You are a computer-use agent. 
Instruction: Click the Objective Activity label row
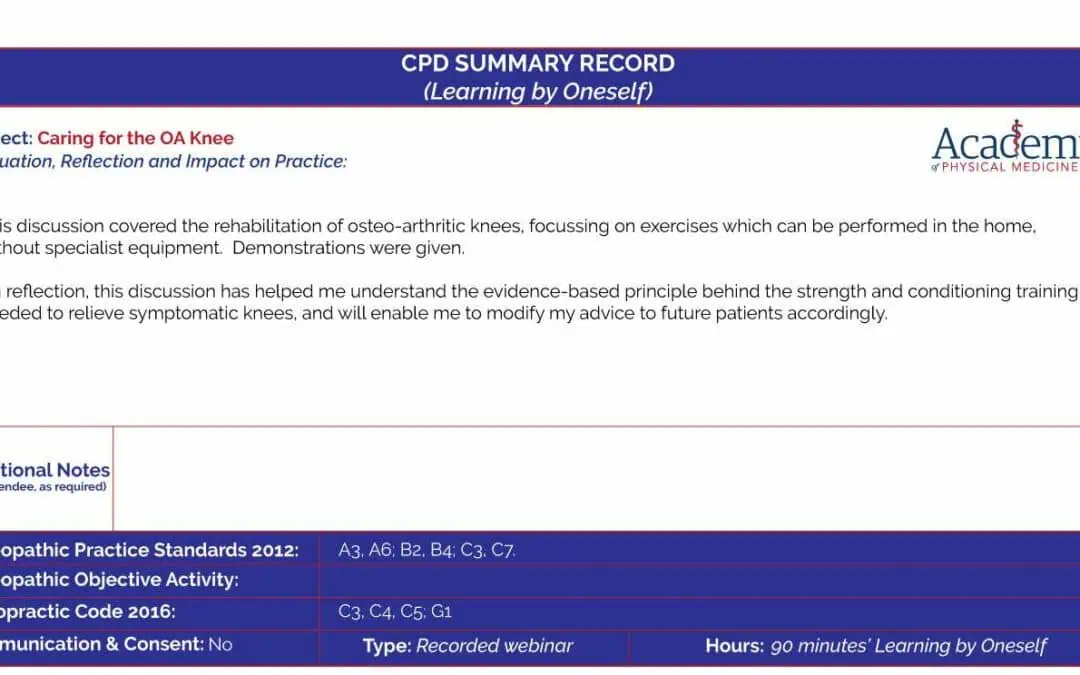159,580
